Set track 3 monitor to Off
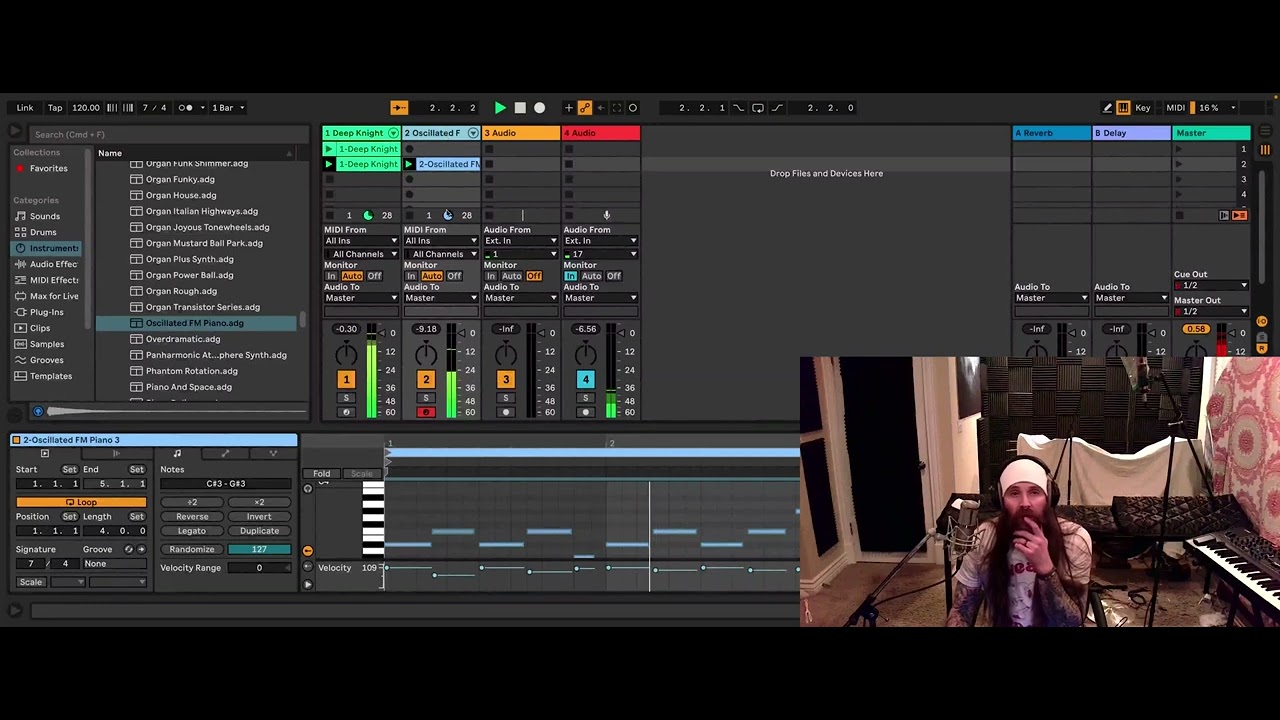Screen dimensions: 1280x720 pos(534,276)
